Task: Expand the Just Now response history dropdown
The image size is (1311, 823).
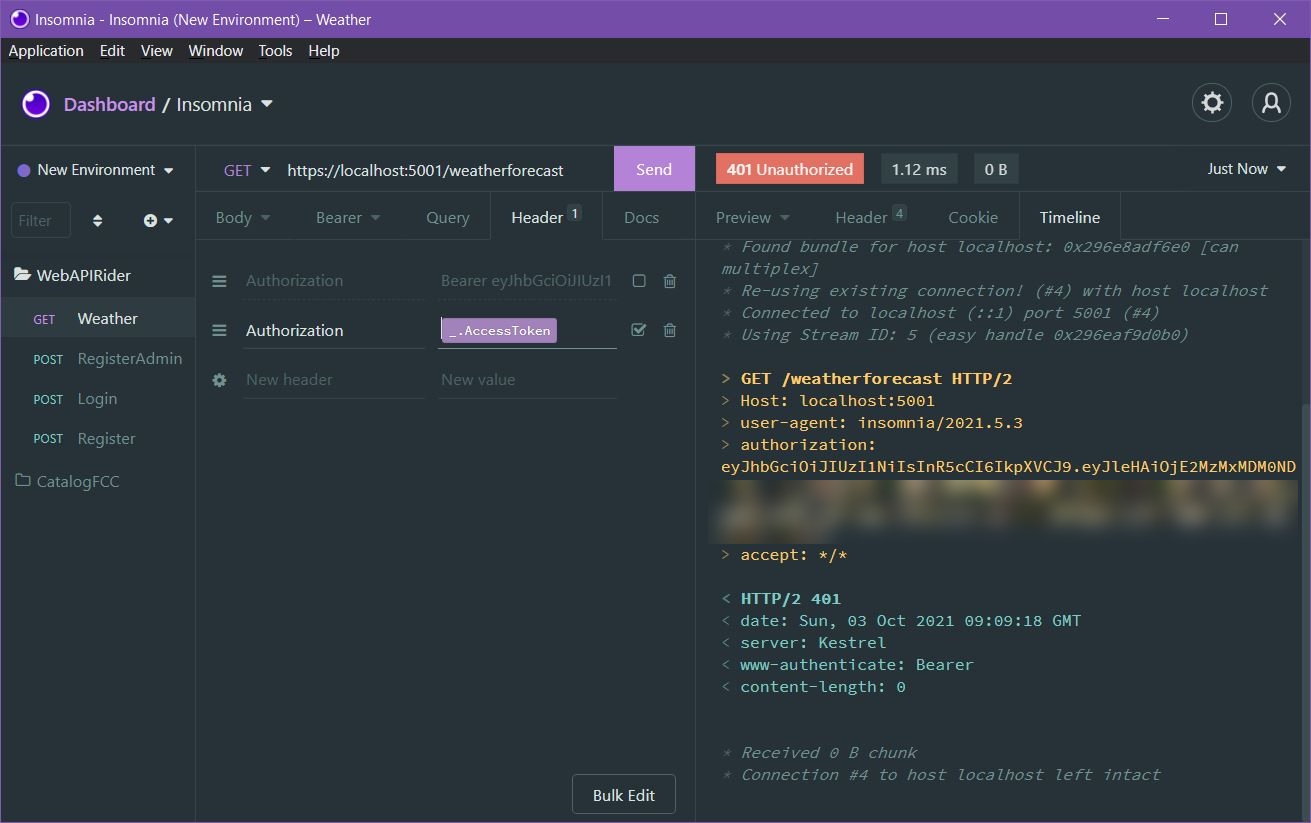Action: [x=1246, y=169]
